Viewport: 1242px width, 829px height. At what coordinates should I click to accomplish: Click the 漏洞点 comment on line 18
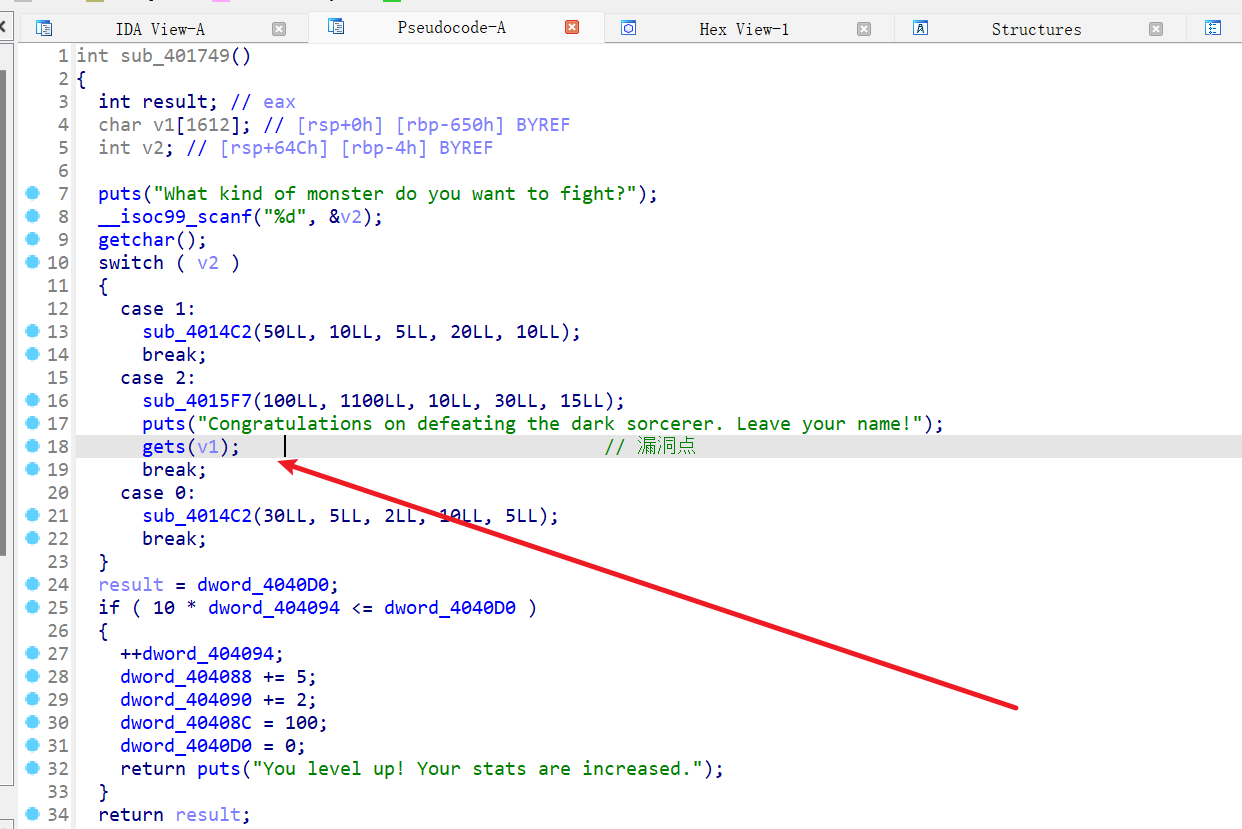point(650,446)
